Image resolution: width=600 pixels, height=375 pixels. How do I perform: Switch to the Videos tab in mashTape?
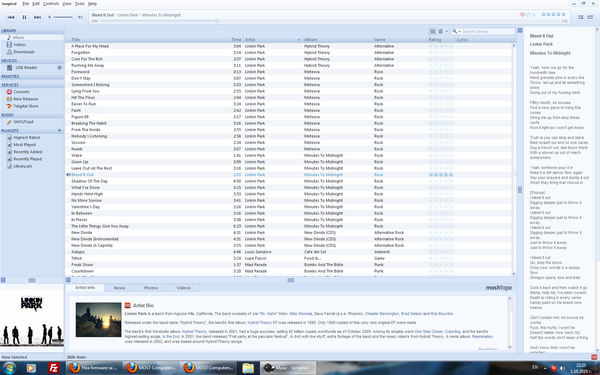click(183, 288)
